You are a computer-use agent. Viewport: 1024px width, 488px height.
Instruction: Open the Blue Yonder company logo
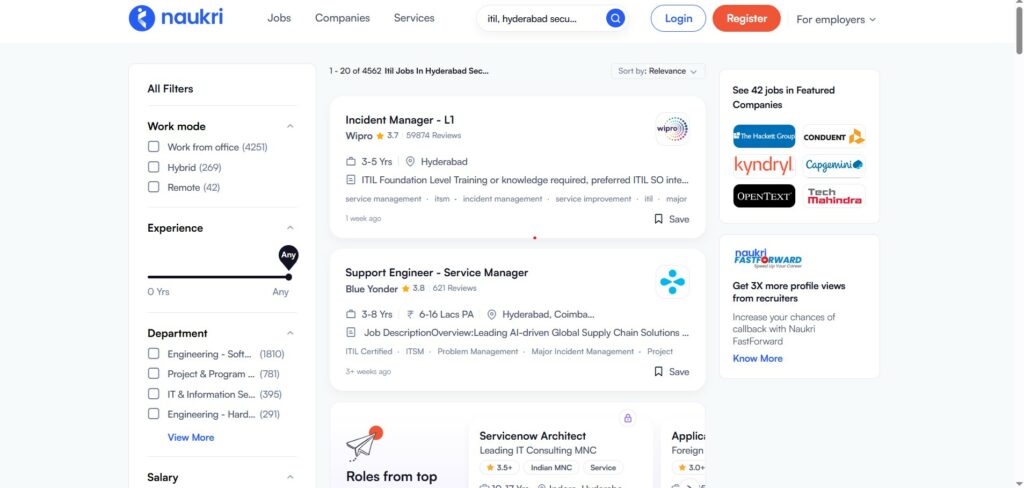click(x=672, y=282)
